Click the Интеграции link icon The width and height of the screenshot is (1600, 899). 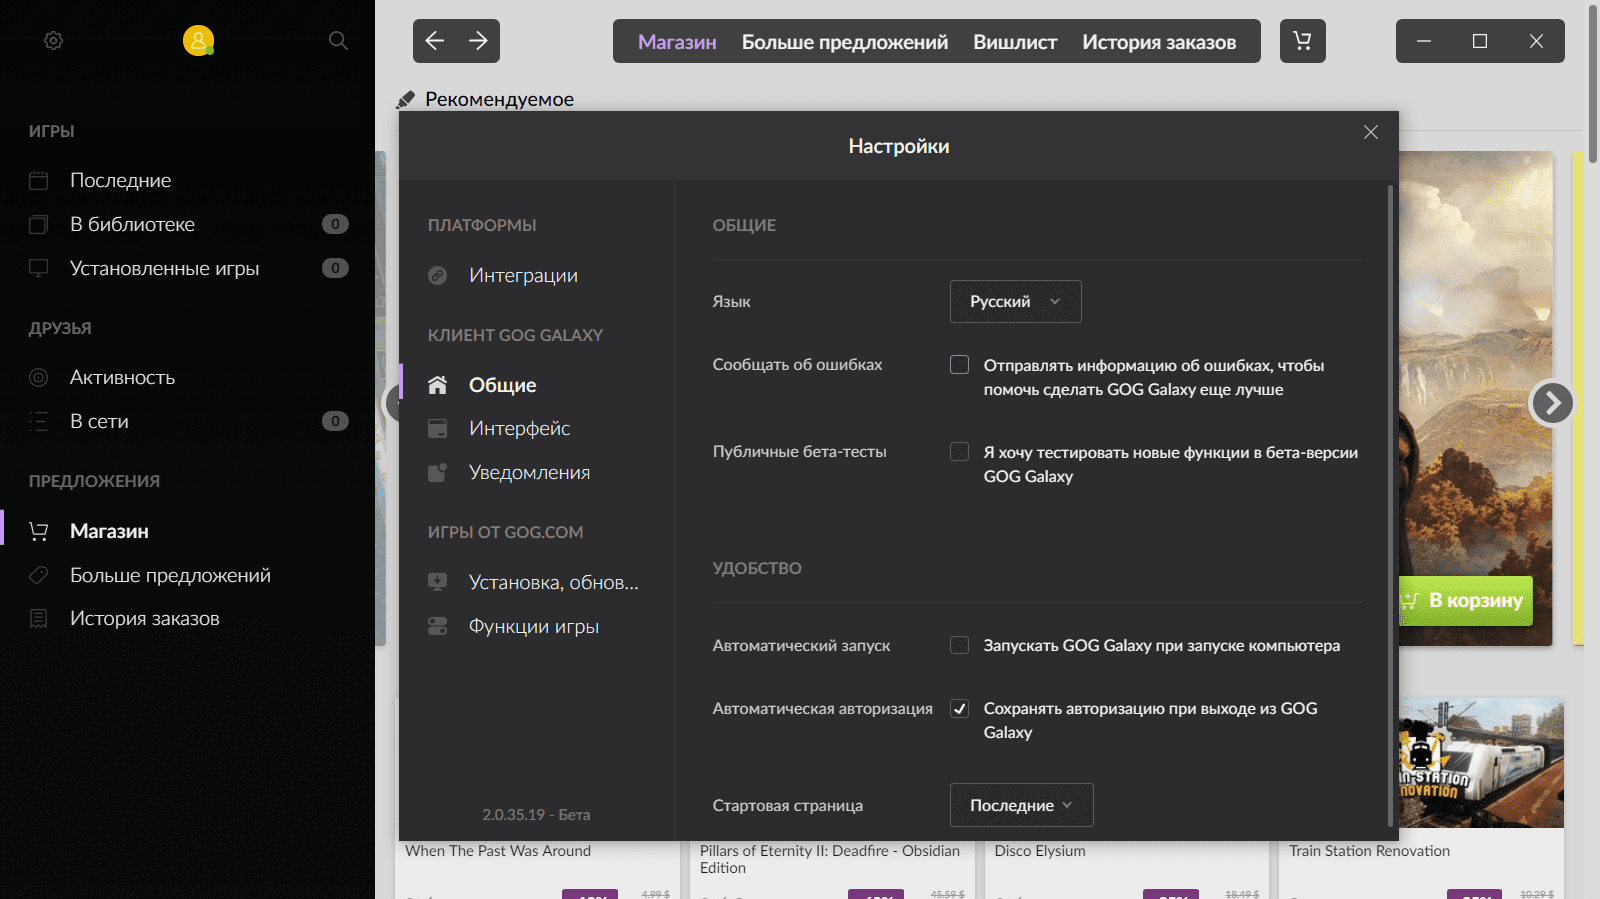point(438,276)
